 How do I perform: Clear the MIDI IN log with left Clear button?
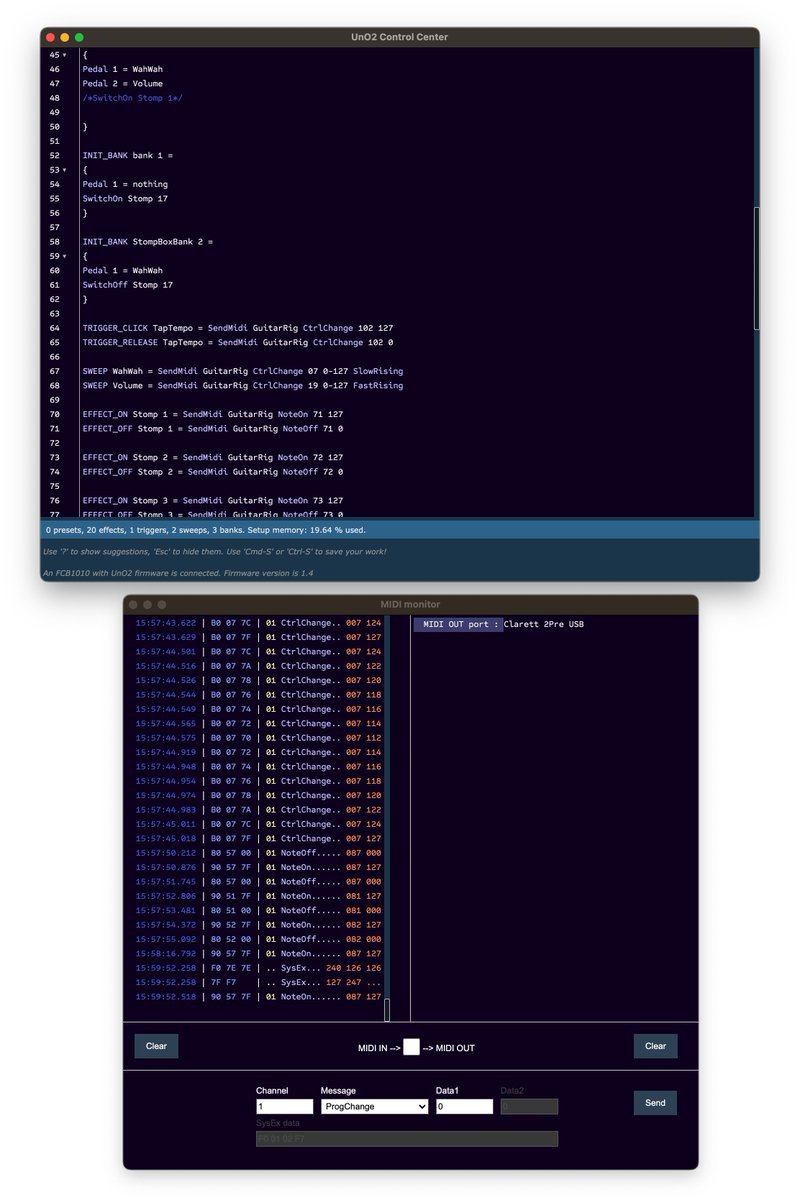[x=157, y=1046]
